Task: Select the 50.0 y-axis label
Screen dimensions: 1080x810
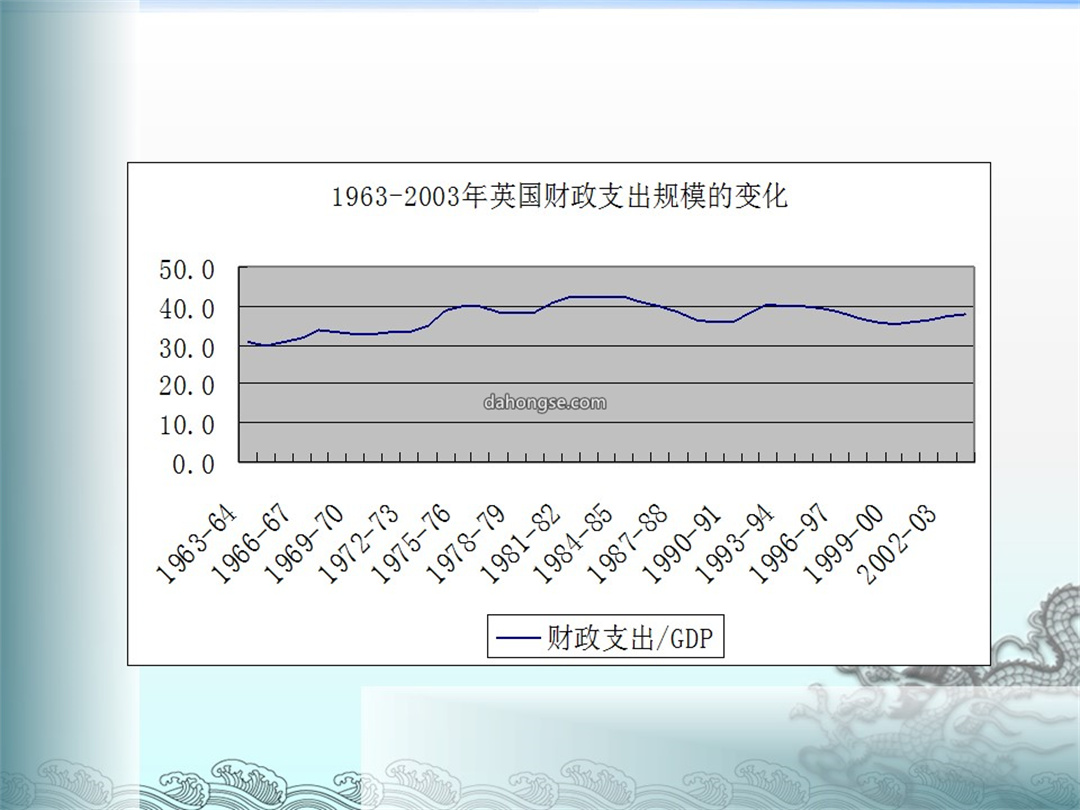Action: click(x=187, y=270)
